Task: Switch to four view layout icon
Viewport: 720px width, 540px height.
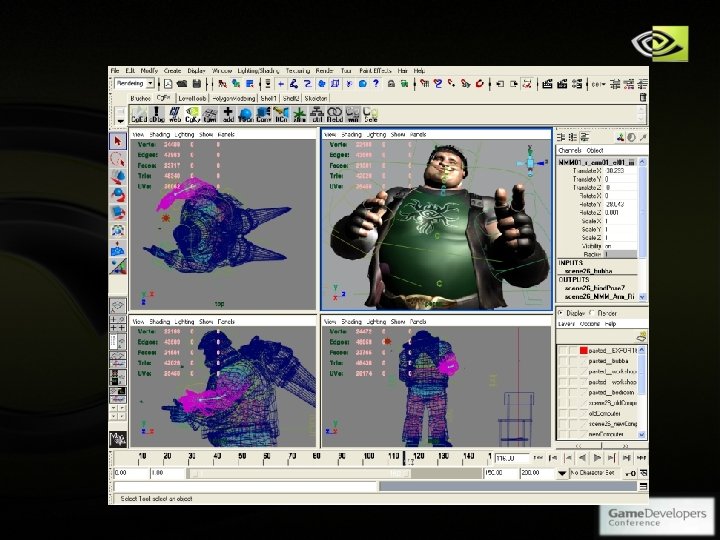Action: pyautogui.click(x=118, y=323)
